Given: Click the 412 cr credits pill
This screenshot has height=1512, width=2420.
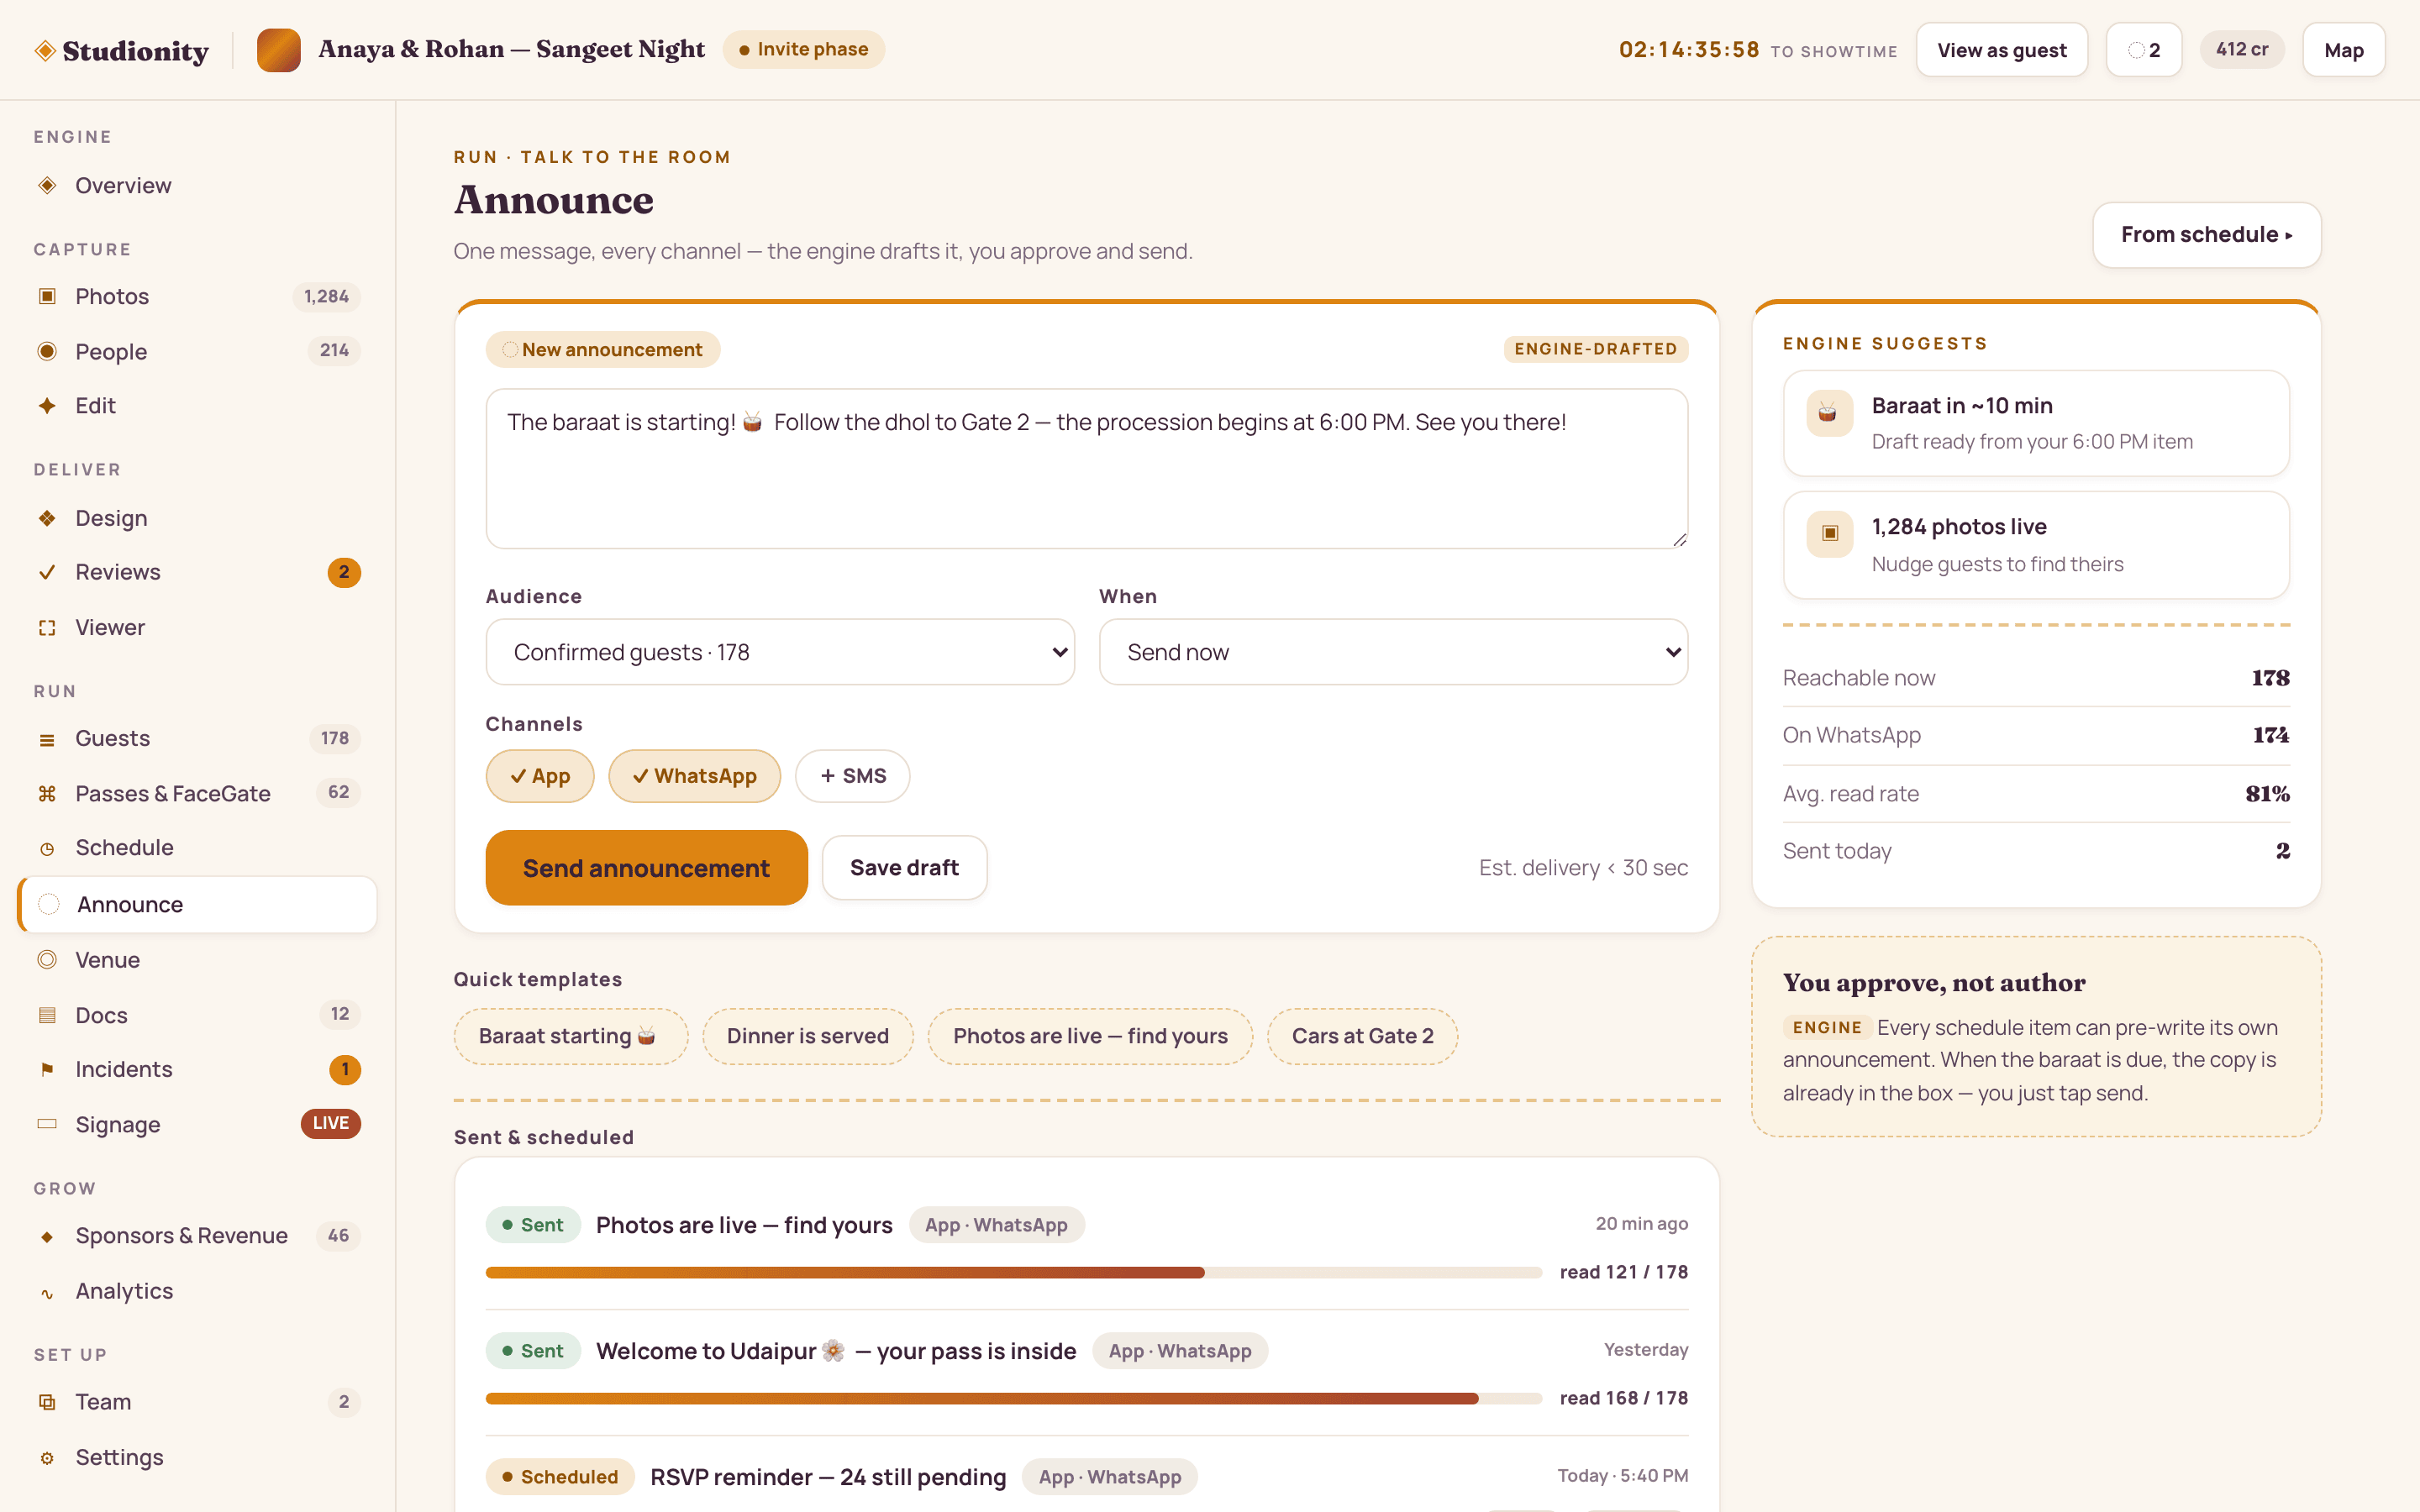Looking at the screenshot, I should coord(2242,49).
